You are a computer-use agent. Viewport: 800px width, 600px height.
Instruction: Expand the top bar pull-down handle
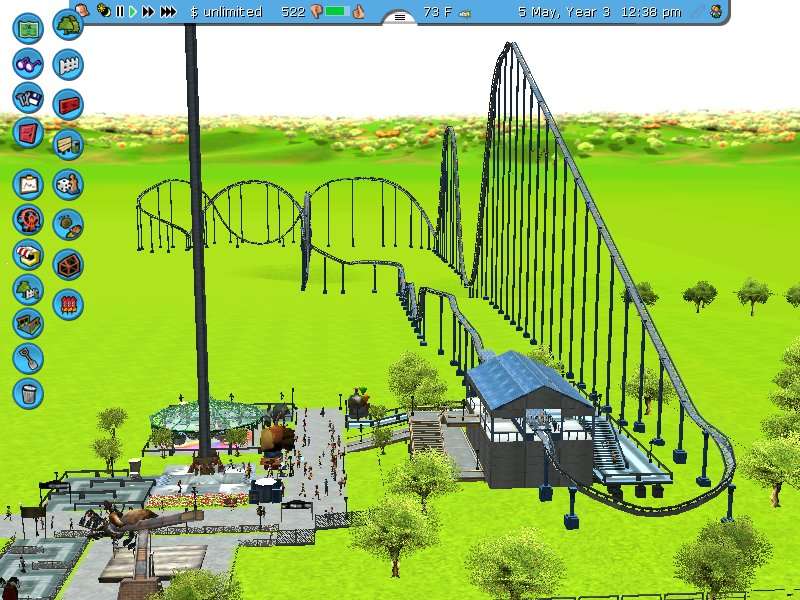pos(399,17)
